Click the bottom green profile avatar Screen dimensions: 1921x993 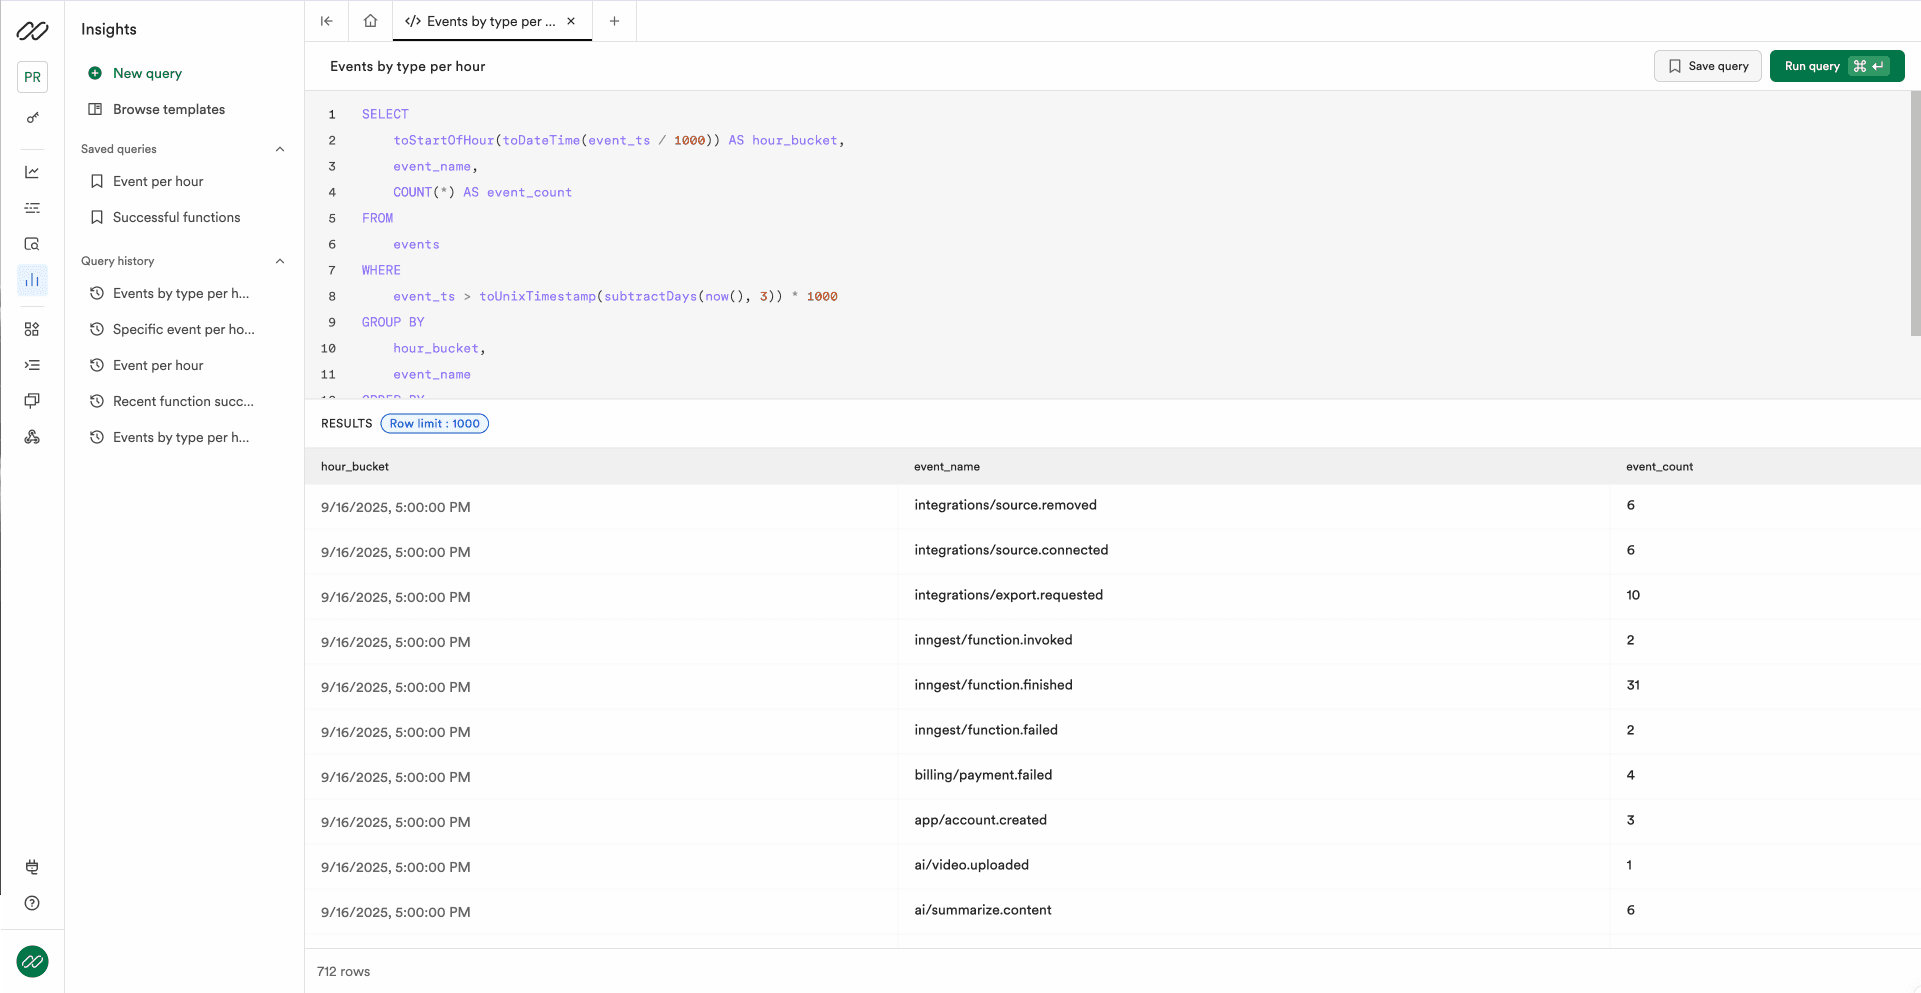click(32, 961)
